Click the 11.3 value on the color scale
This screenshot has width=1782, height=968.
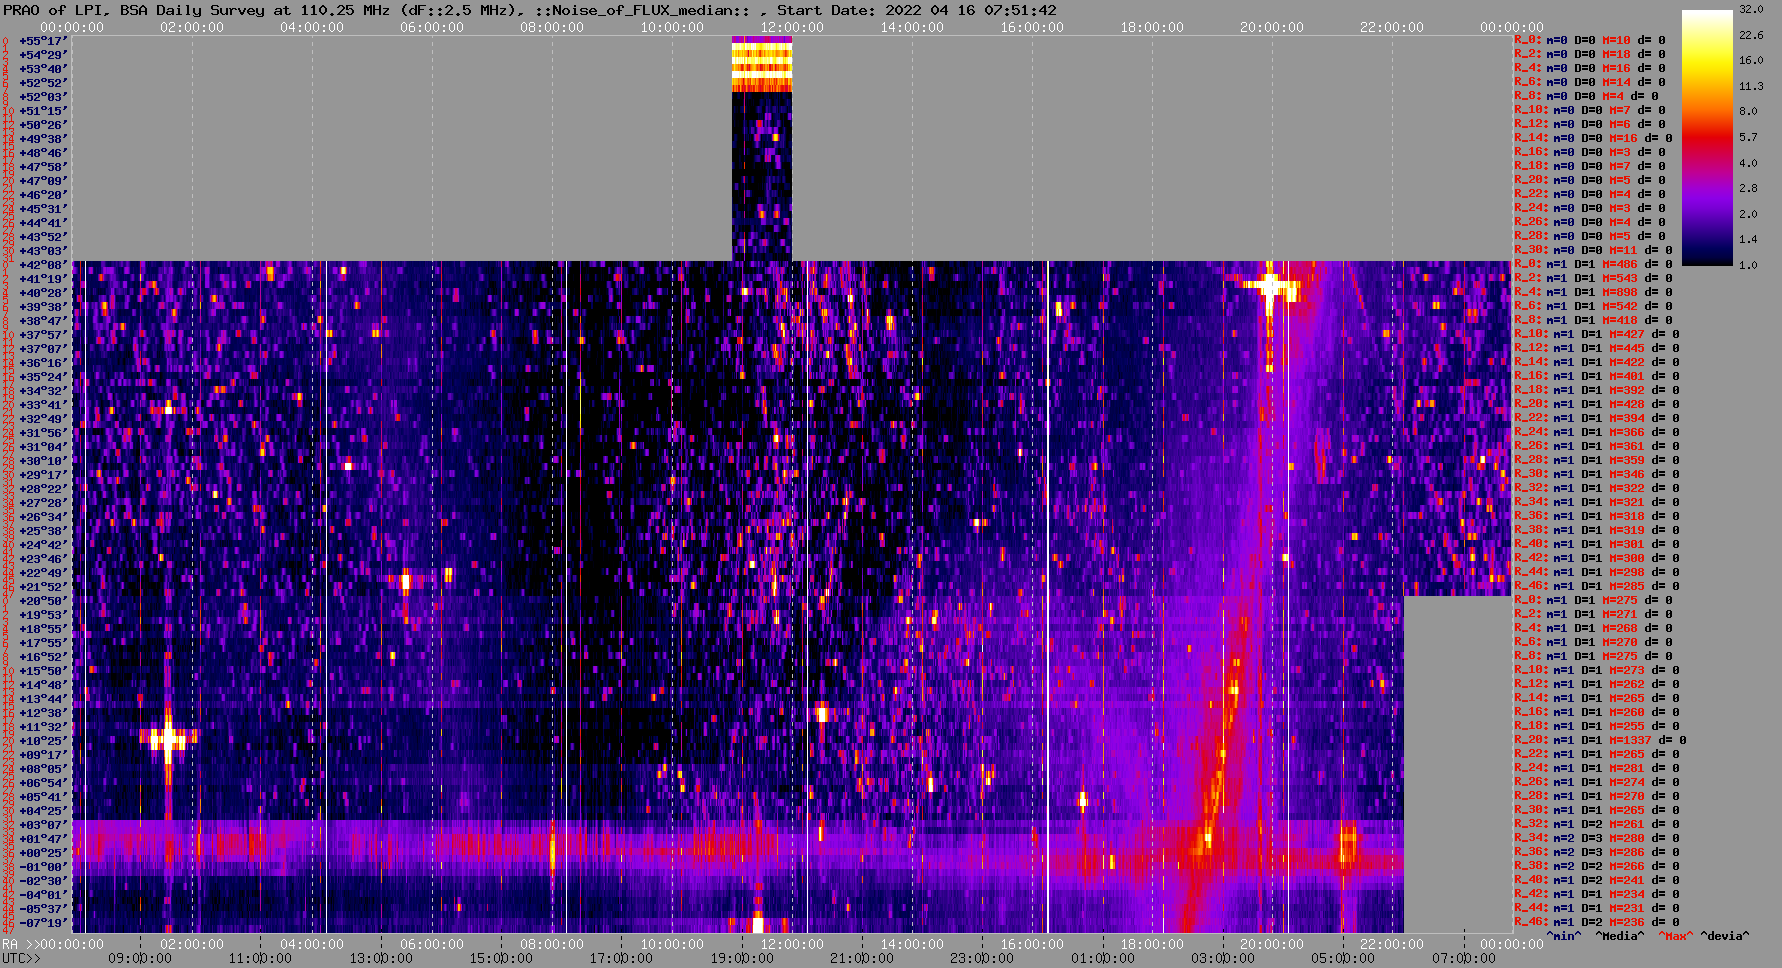(x=1751, y=86)
